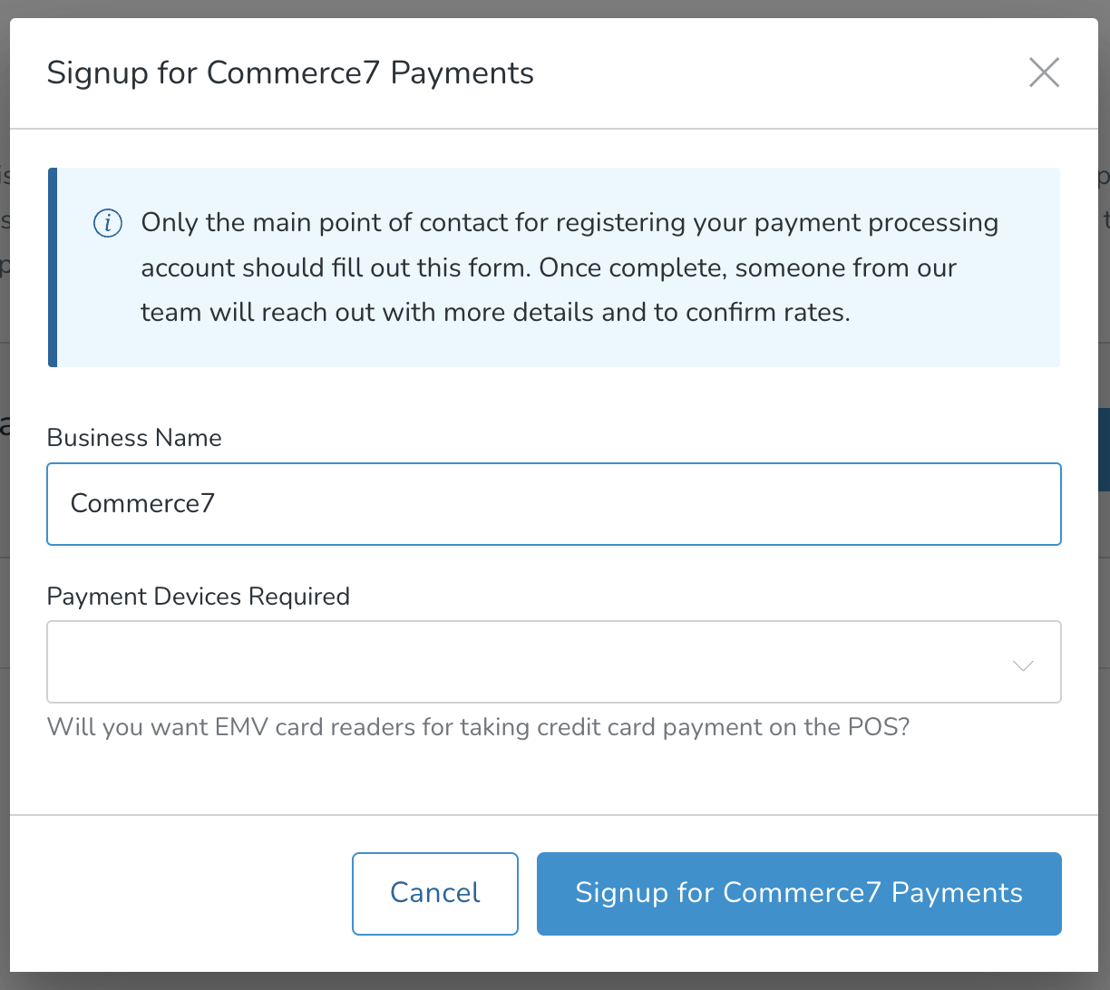Click the info icon in the notice banner
The height and width of the screenshot is (990, 1110).
[x=107, y=223]
